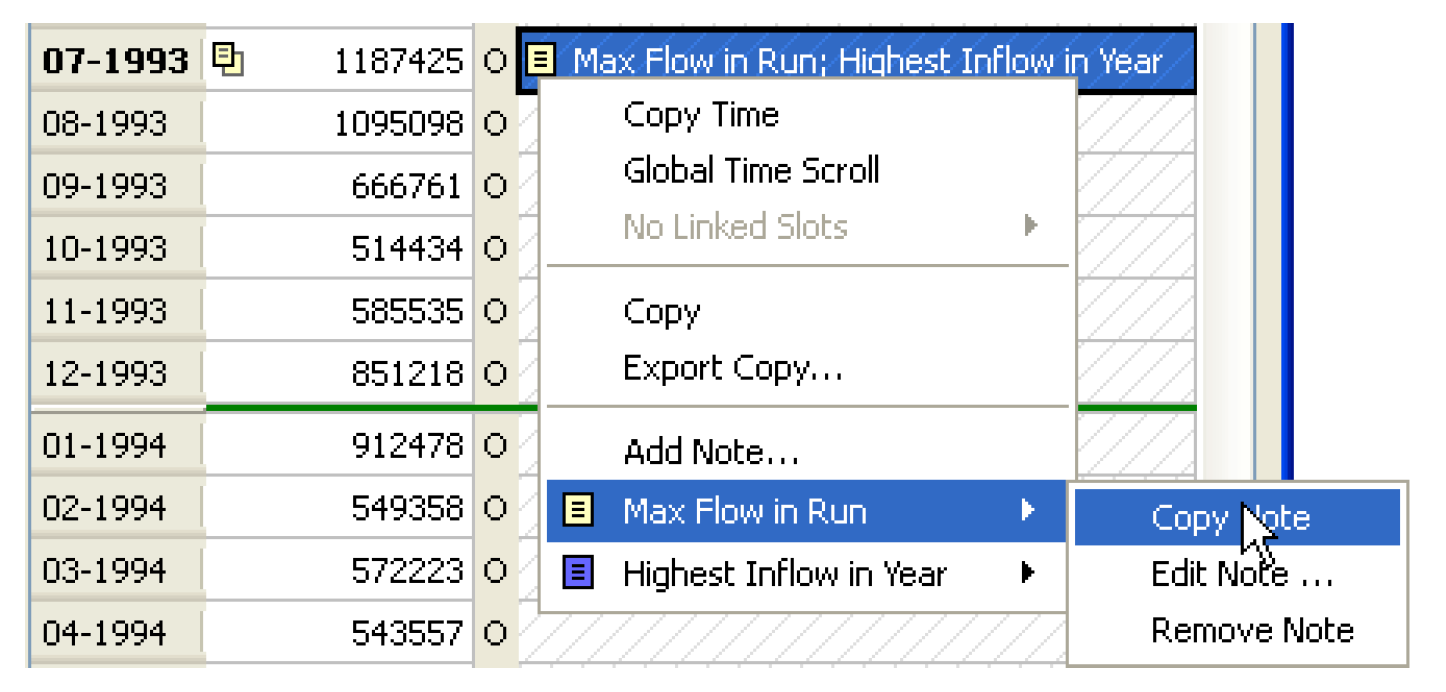Choose Copy Time from the context menu
The height and width of the screenshot is (692, 1446).
point(700,115)
